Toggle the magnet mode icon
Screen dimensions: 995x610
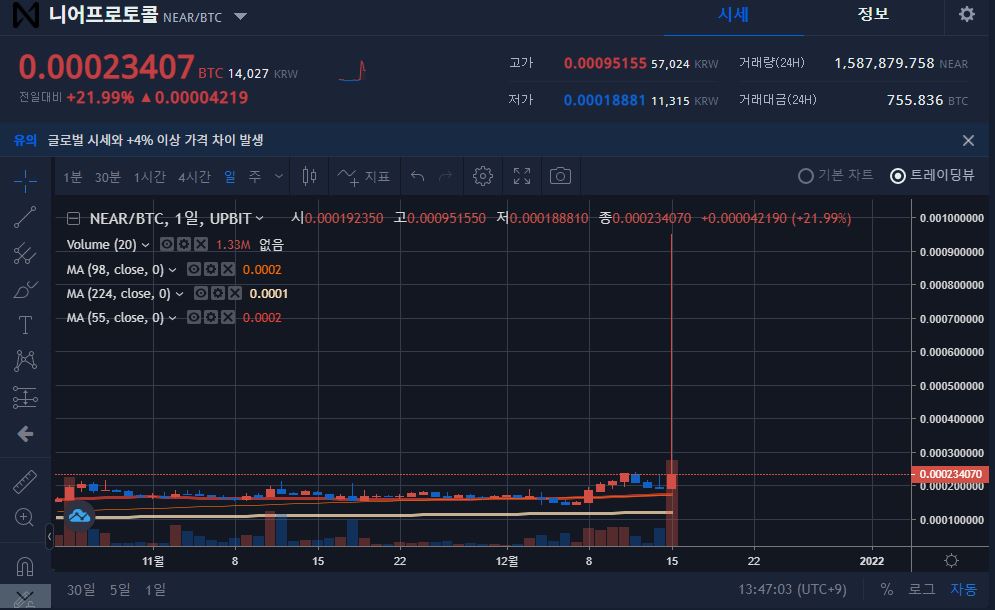pos(25,566)
